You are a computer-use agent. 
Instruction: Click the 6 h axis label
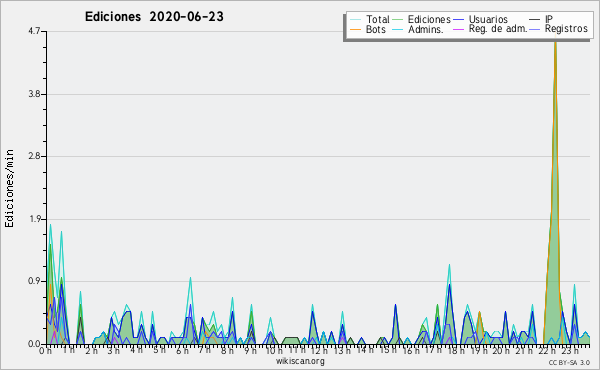click(183, 351)
